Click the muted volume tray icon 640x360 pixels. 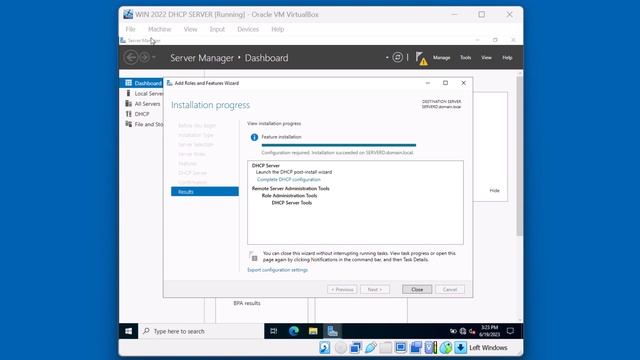[x=472, y=331]
